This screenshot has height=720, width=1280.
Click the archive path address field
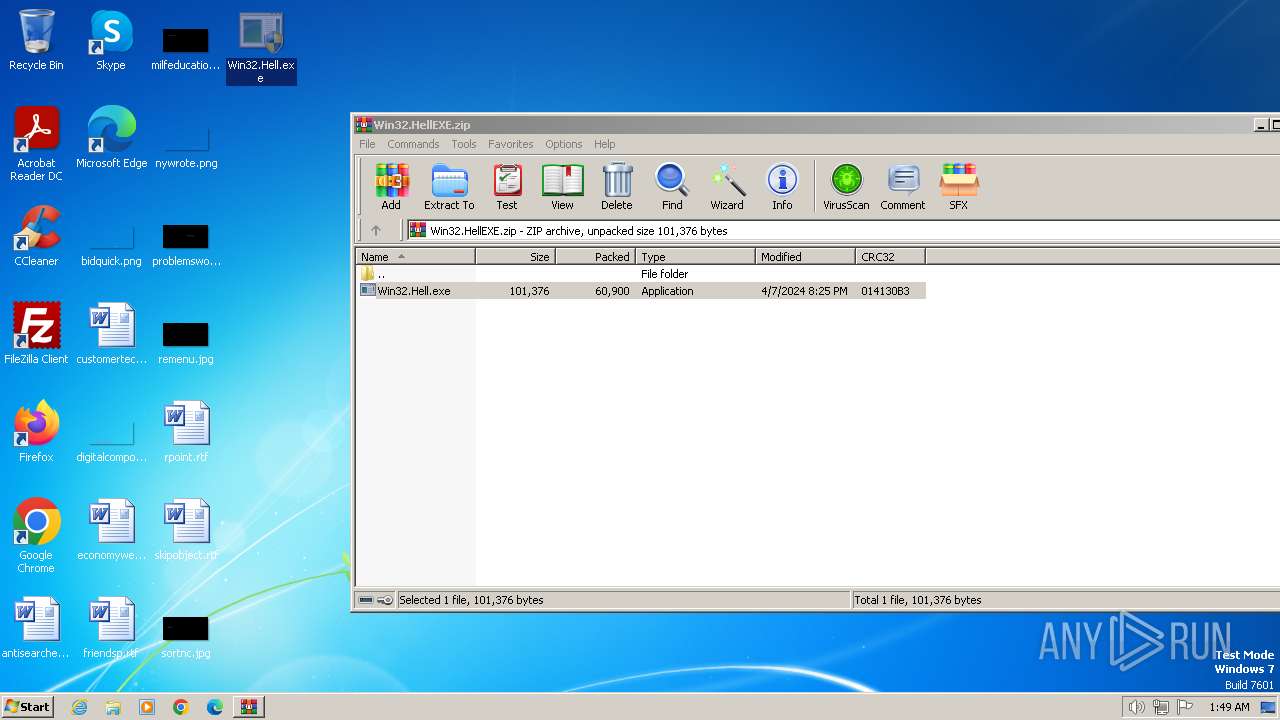843,230
